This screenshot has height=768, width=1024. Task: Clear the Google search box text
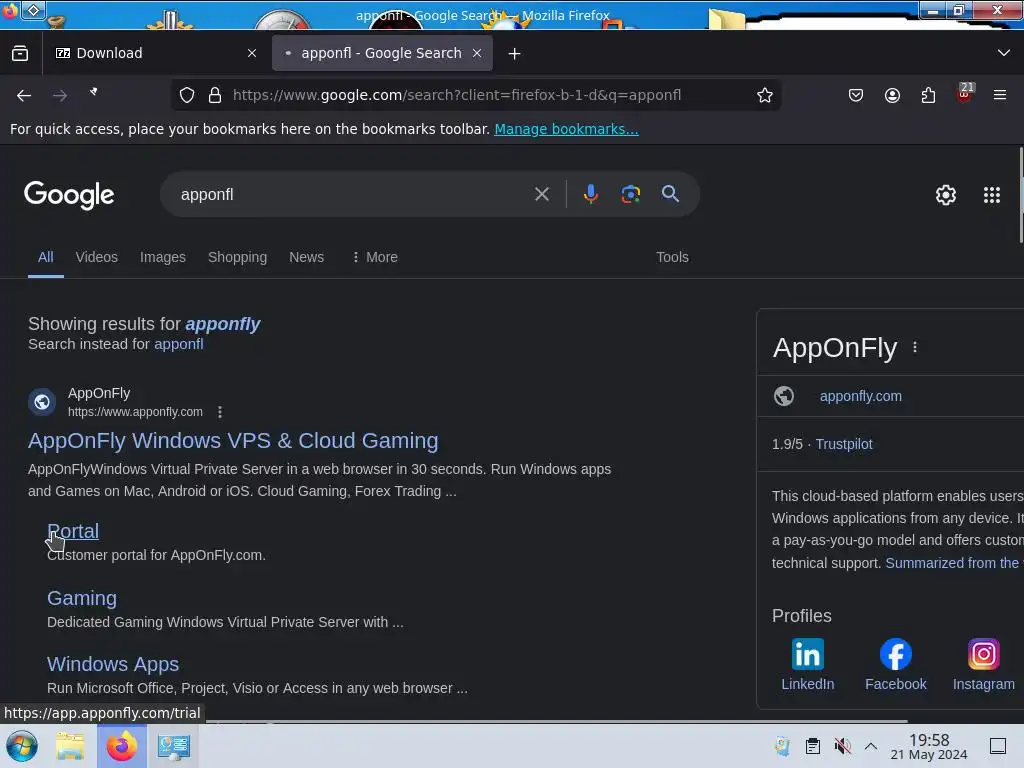coord(541,194)
